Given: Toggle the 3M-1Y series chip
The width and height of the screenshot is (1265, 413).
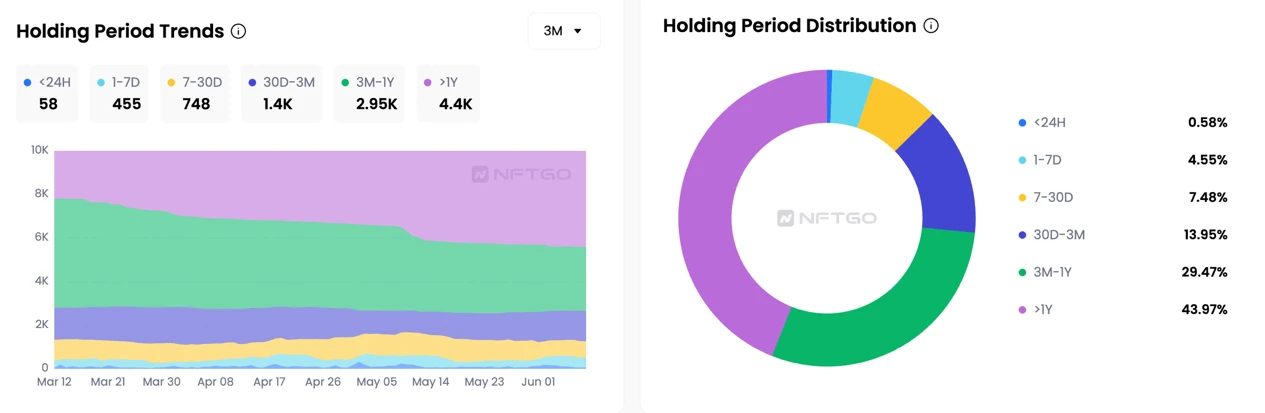Looking at the screenshot, I should click(369, 93).
